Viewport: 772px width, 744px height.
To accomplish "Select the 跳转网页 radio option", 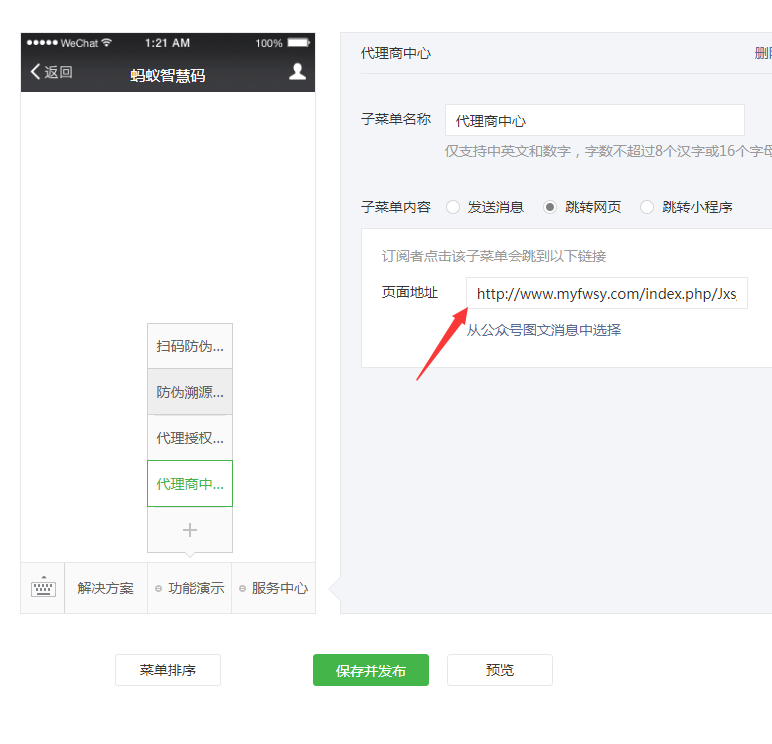I will coord(550,207).
